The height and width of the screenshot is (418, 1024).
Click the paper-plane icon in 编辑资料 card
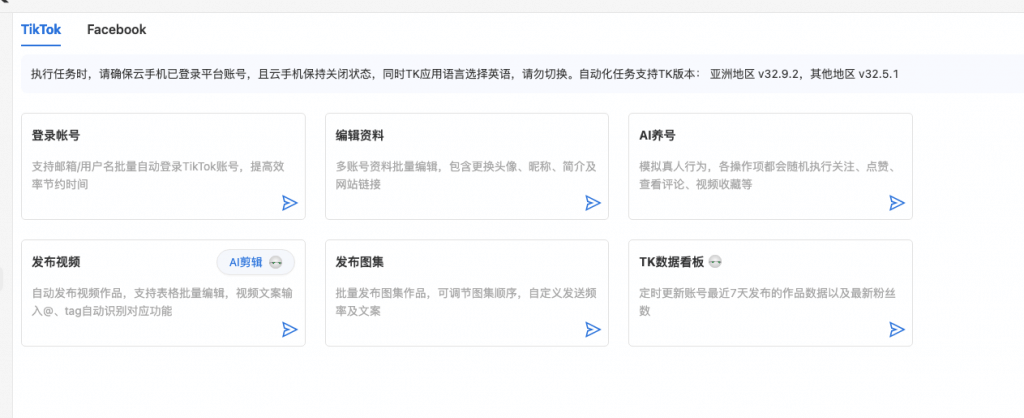coord(593,203)
